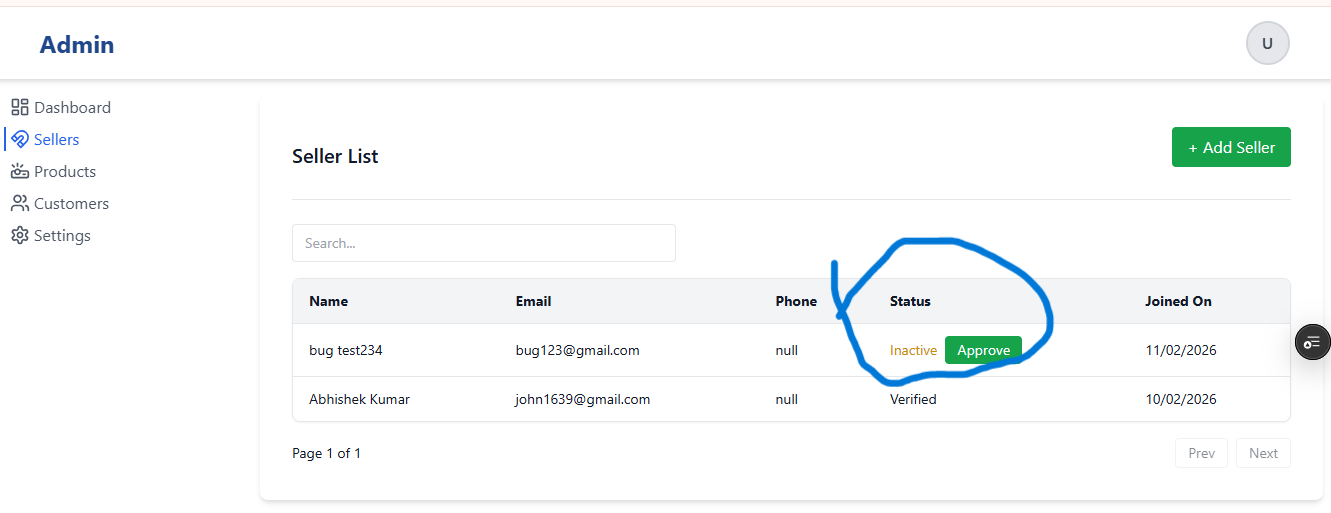The width and height of the screenshot is (1331, 513).
Task: Click the Dashboard grid icon in sidebar
Action: tap(19, 107)
